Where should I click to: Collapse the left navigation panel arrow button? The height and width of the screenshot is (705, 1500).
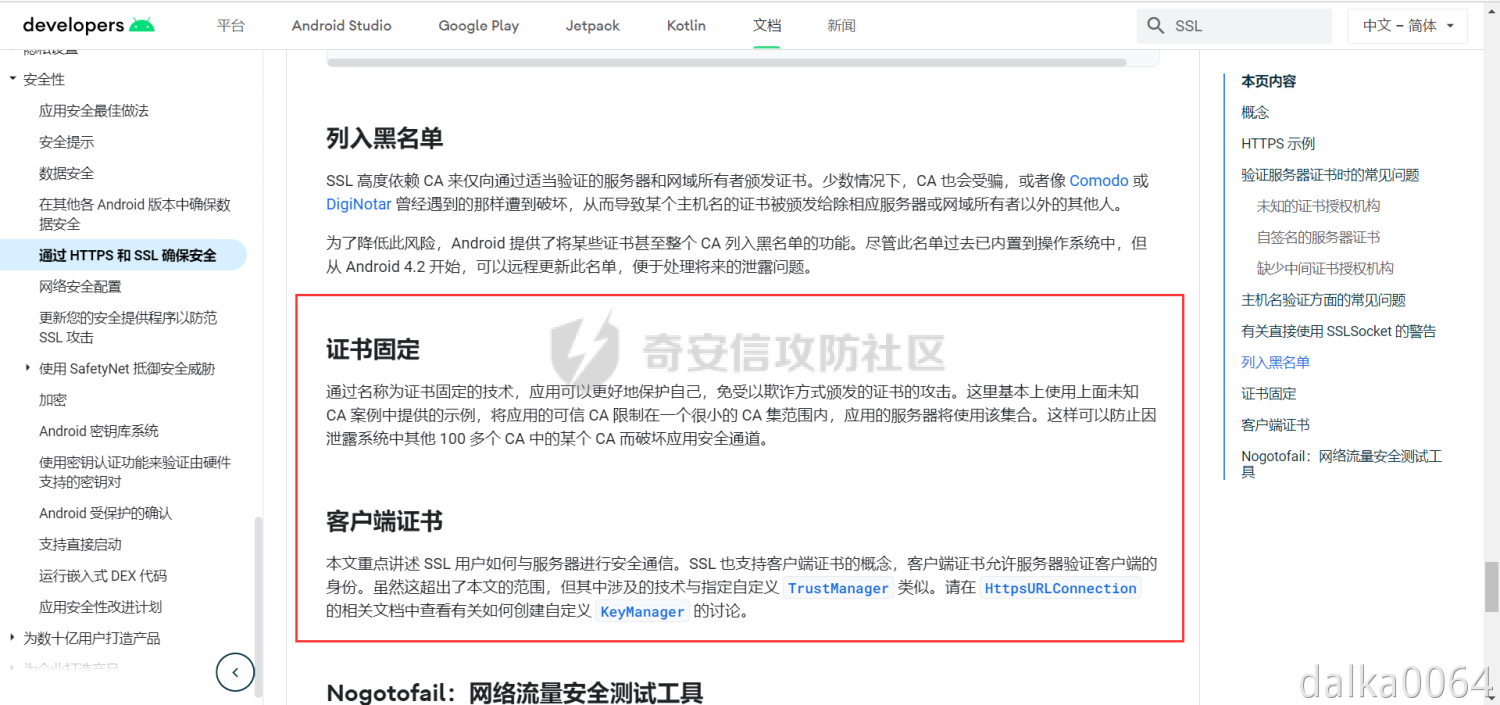point(235,672)
